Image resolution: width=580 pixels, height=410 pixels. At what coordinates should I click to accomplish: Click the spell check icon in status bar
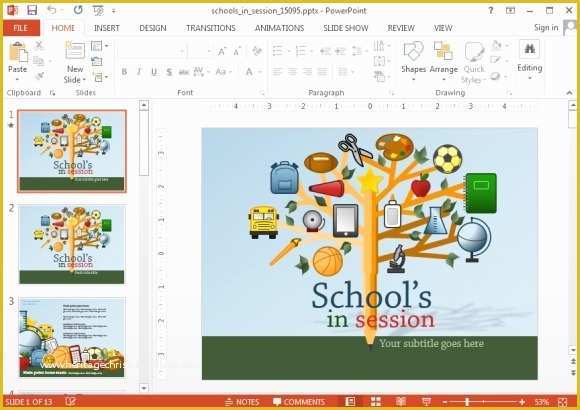tap(70, 401)
